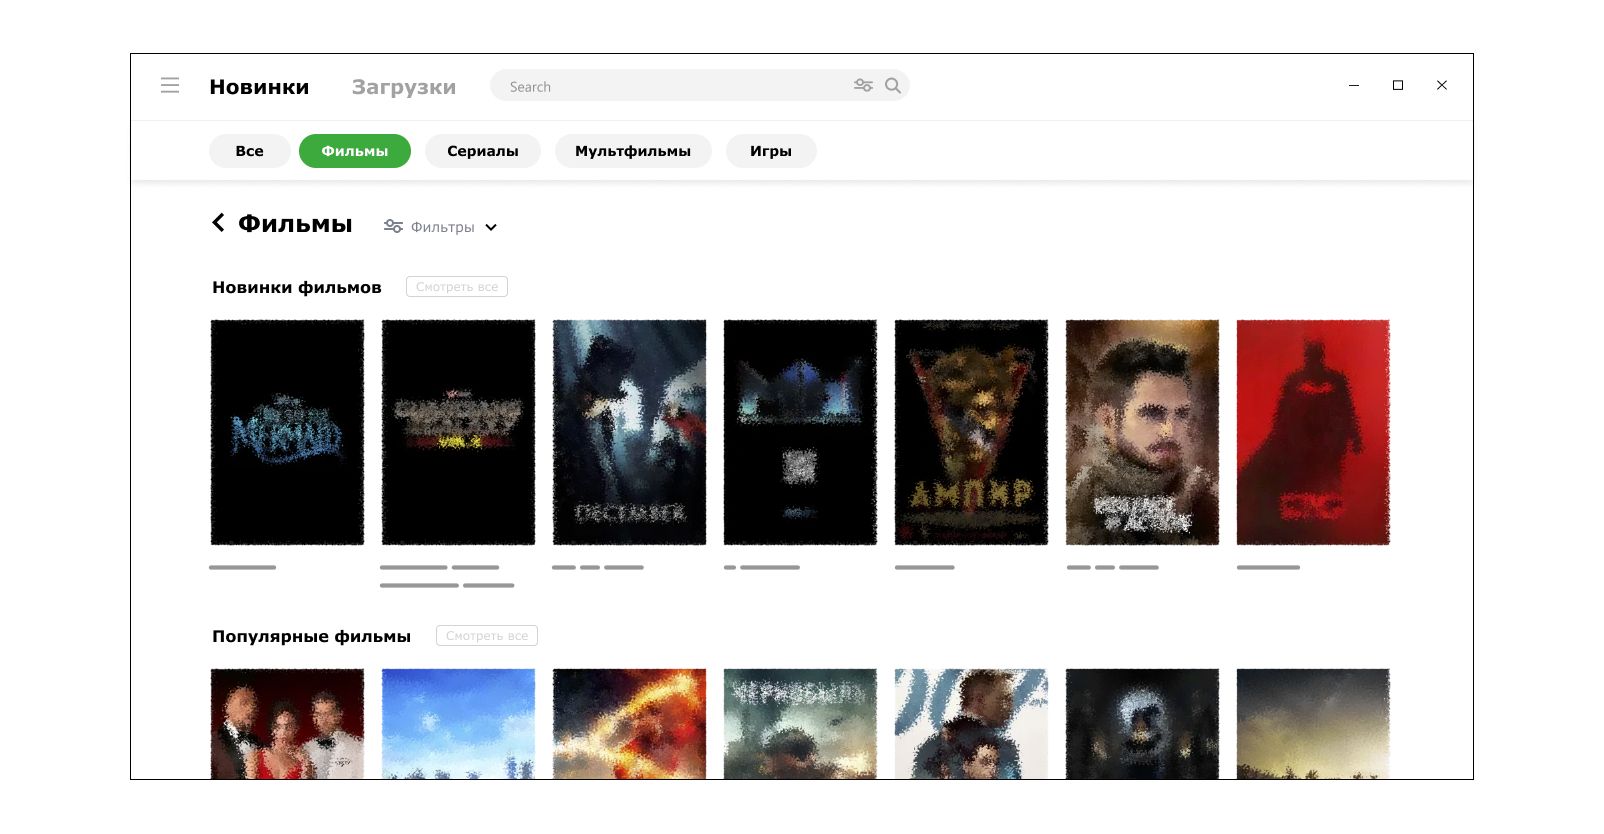Select the Мультфильмы category
This screenshot has height=834, width=1604.
pyautogui.click(x=633, y=151)
